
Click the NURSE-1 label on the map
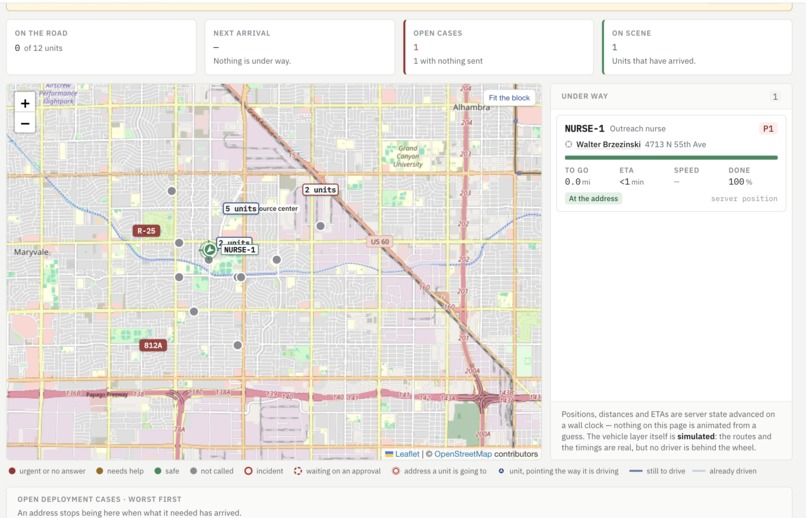(x=240, y=250)
